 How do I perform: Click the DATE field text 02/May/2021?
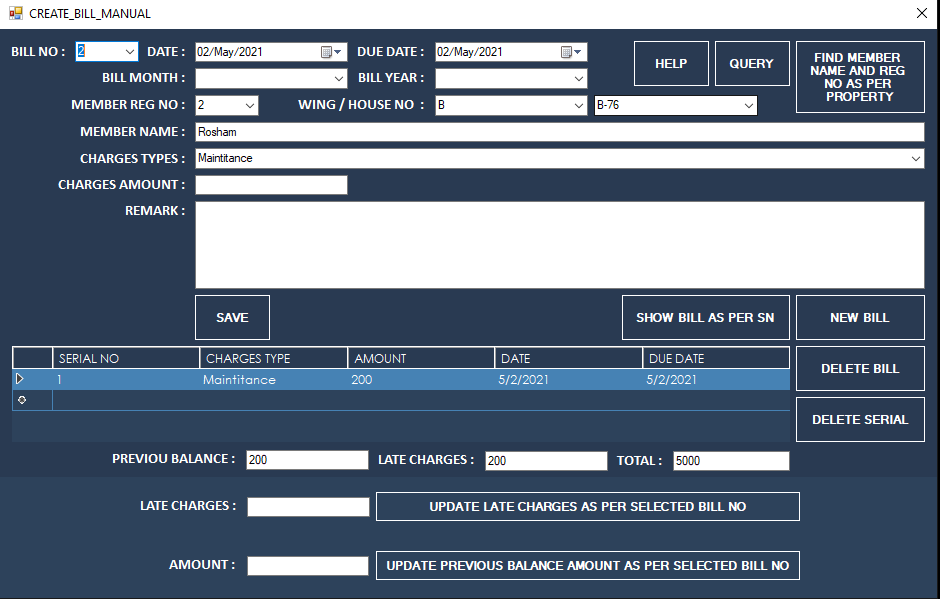tap(230, 52)
